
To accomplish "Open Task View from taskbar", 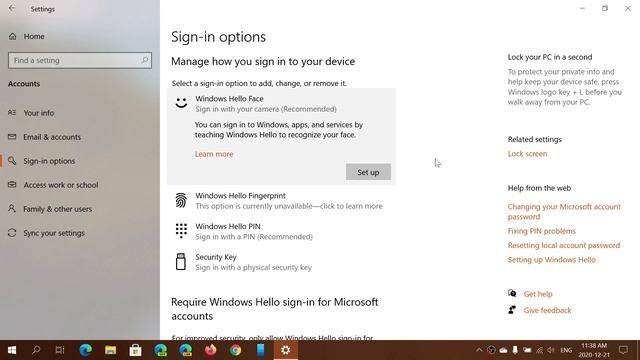I will [x=60, y=350].
